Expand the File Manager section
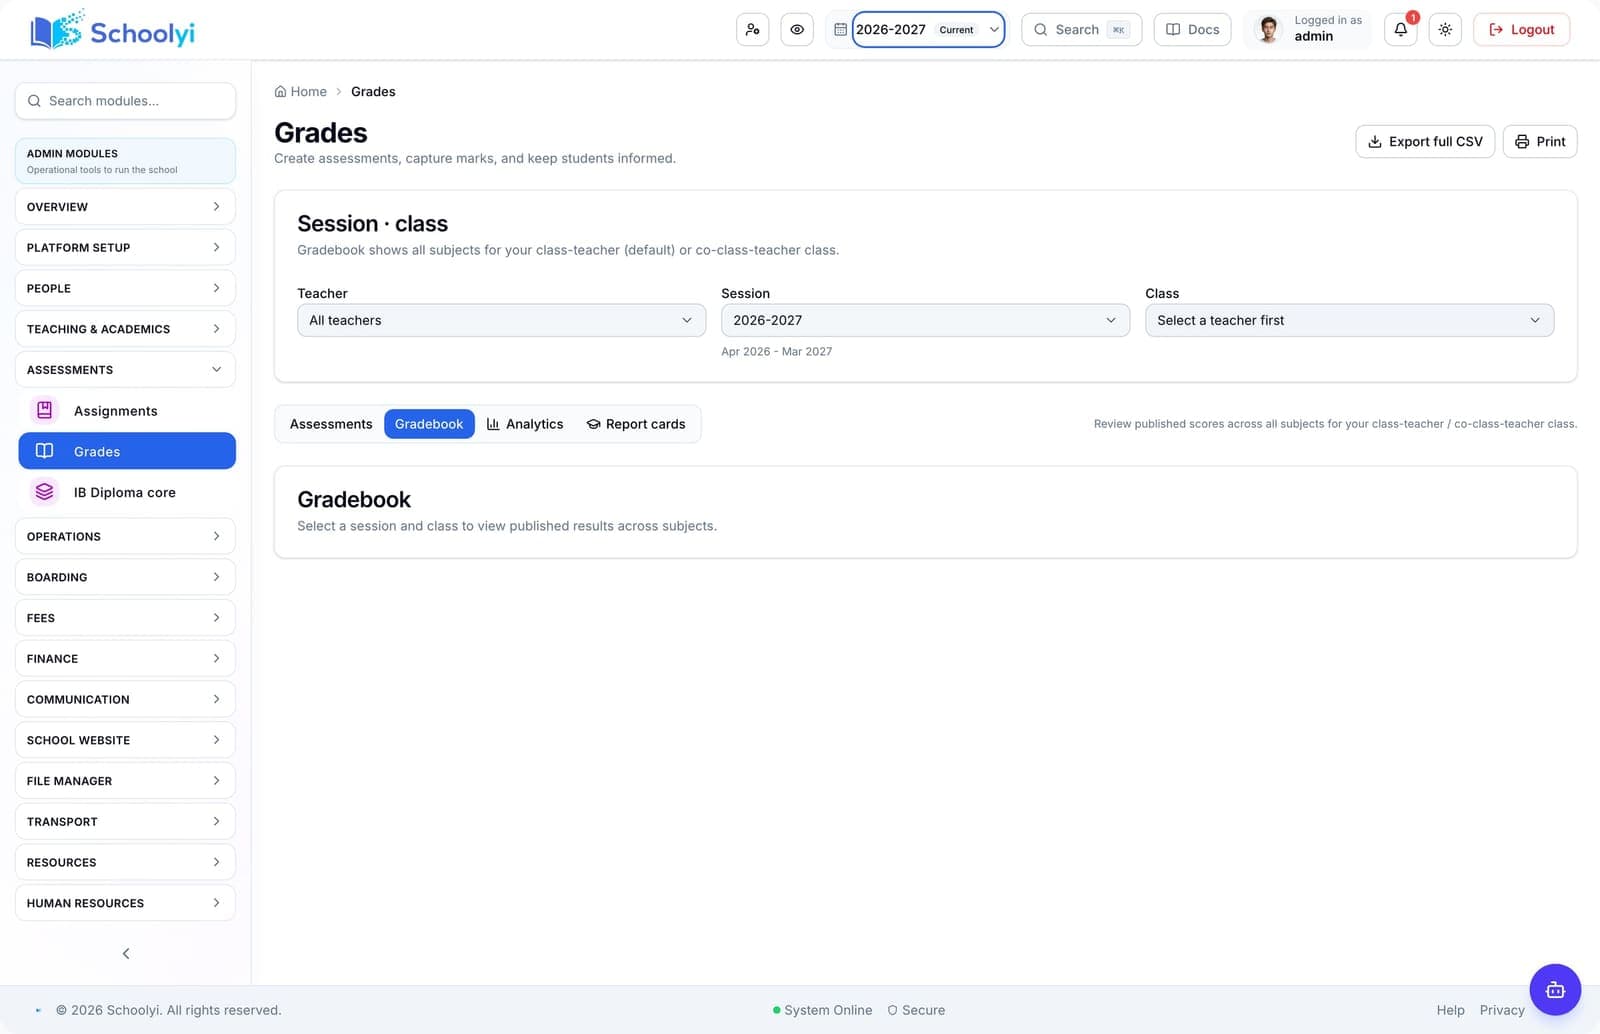This screenshot has height=1034, width=1600. [125, 781]
